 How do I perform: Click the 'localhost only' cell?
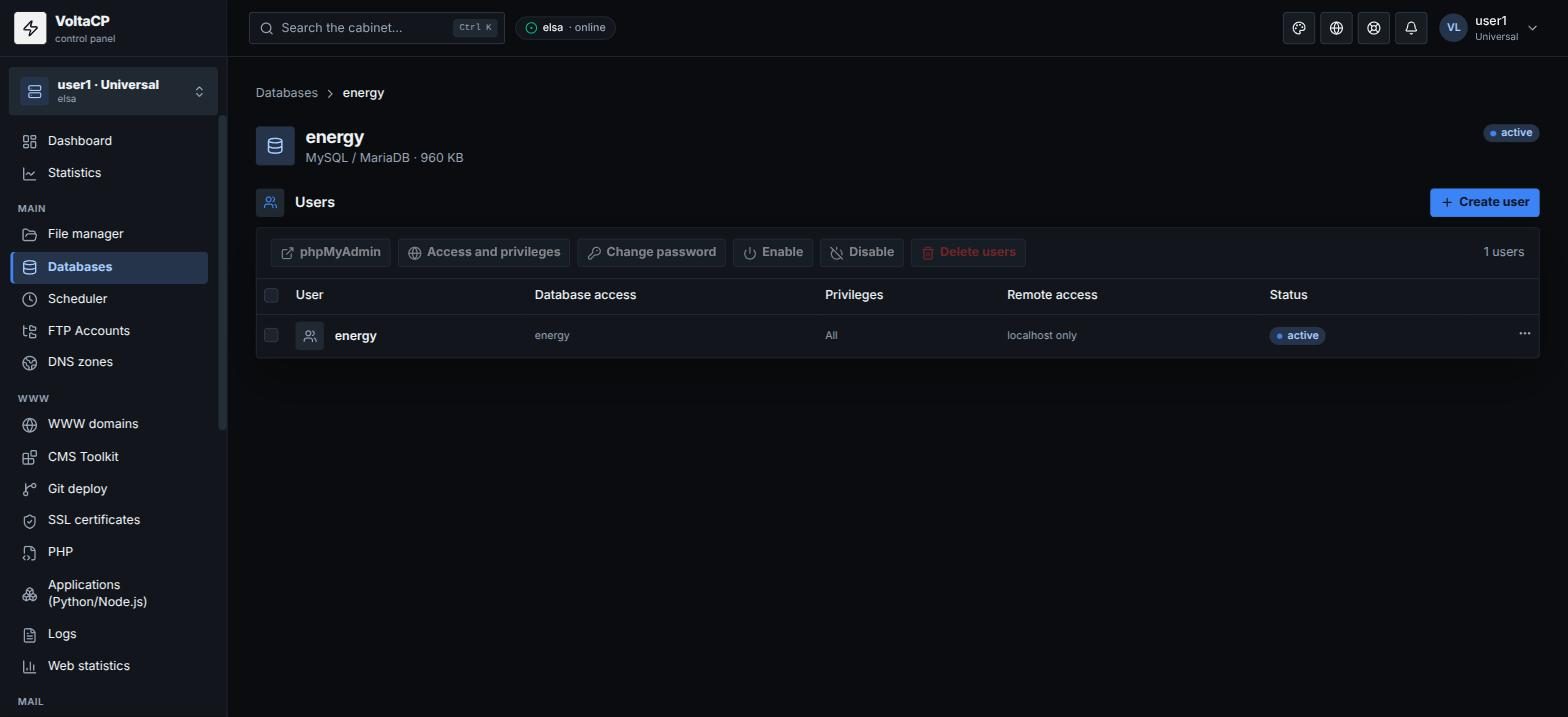[1042, 336]
